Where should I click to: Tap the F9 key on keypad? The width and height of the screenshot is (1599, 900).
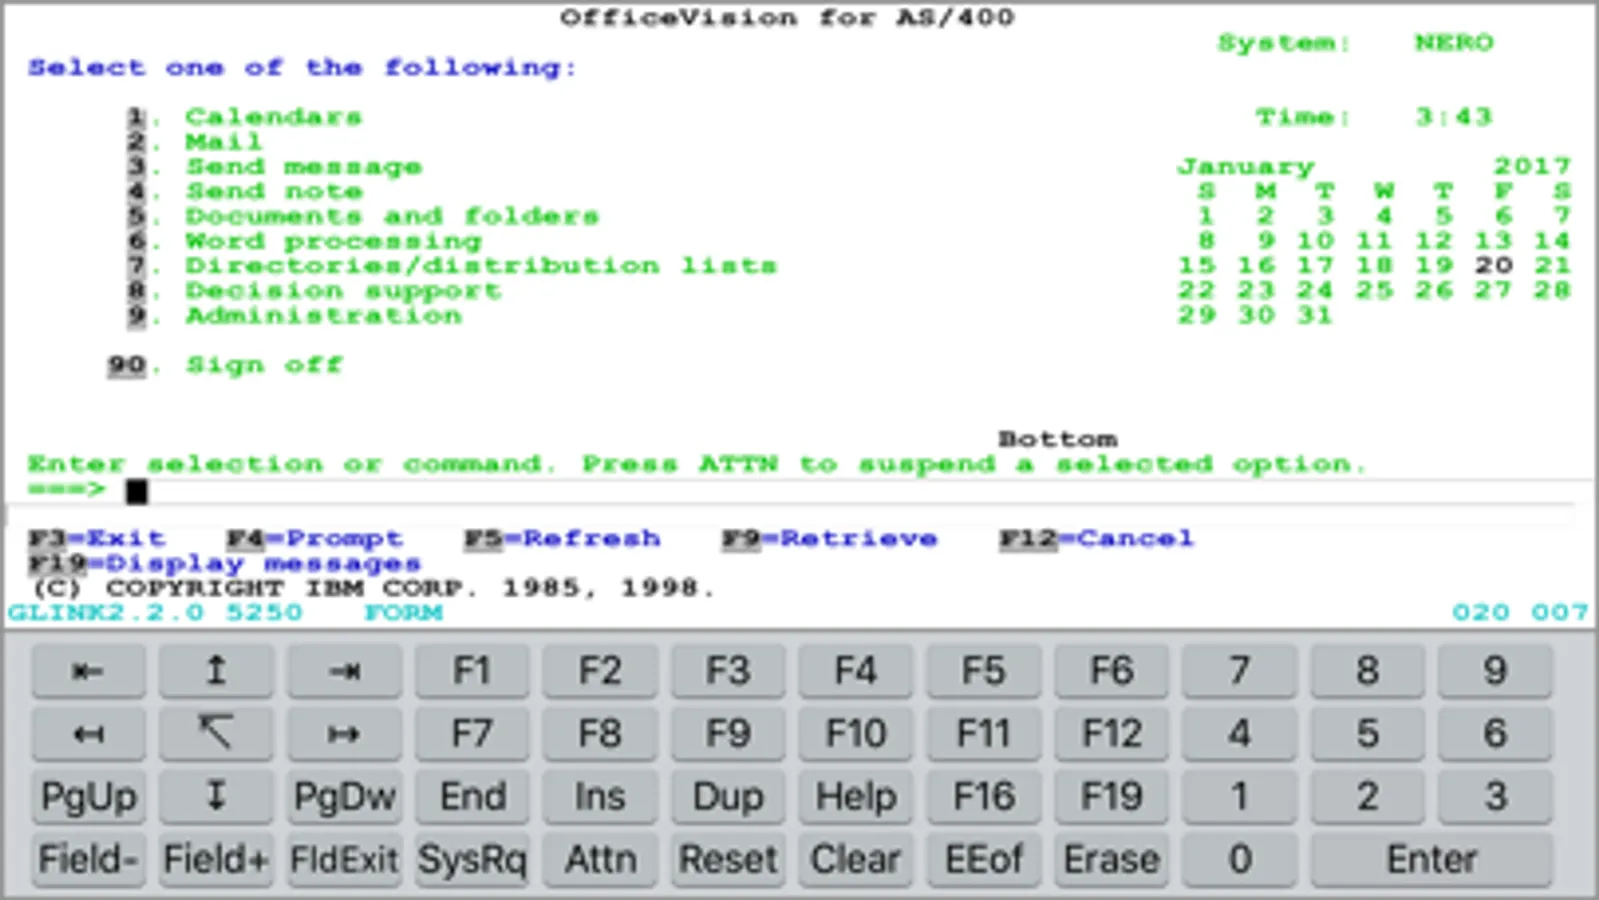pyautogui.click(x=728, y=734)
